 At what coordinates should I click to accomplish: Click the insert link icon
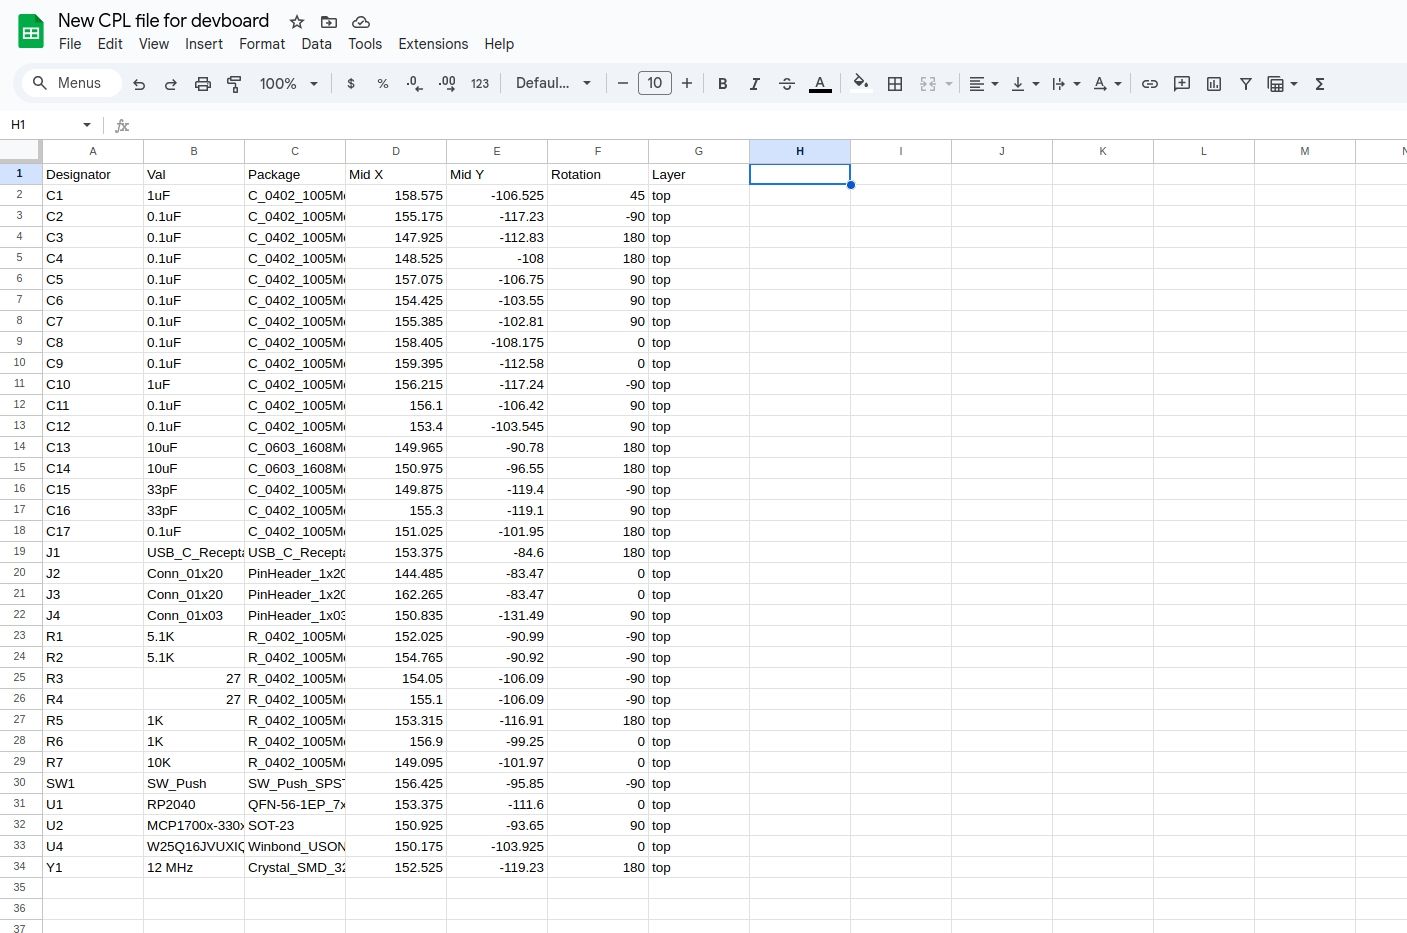(x=1150, y=84)
